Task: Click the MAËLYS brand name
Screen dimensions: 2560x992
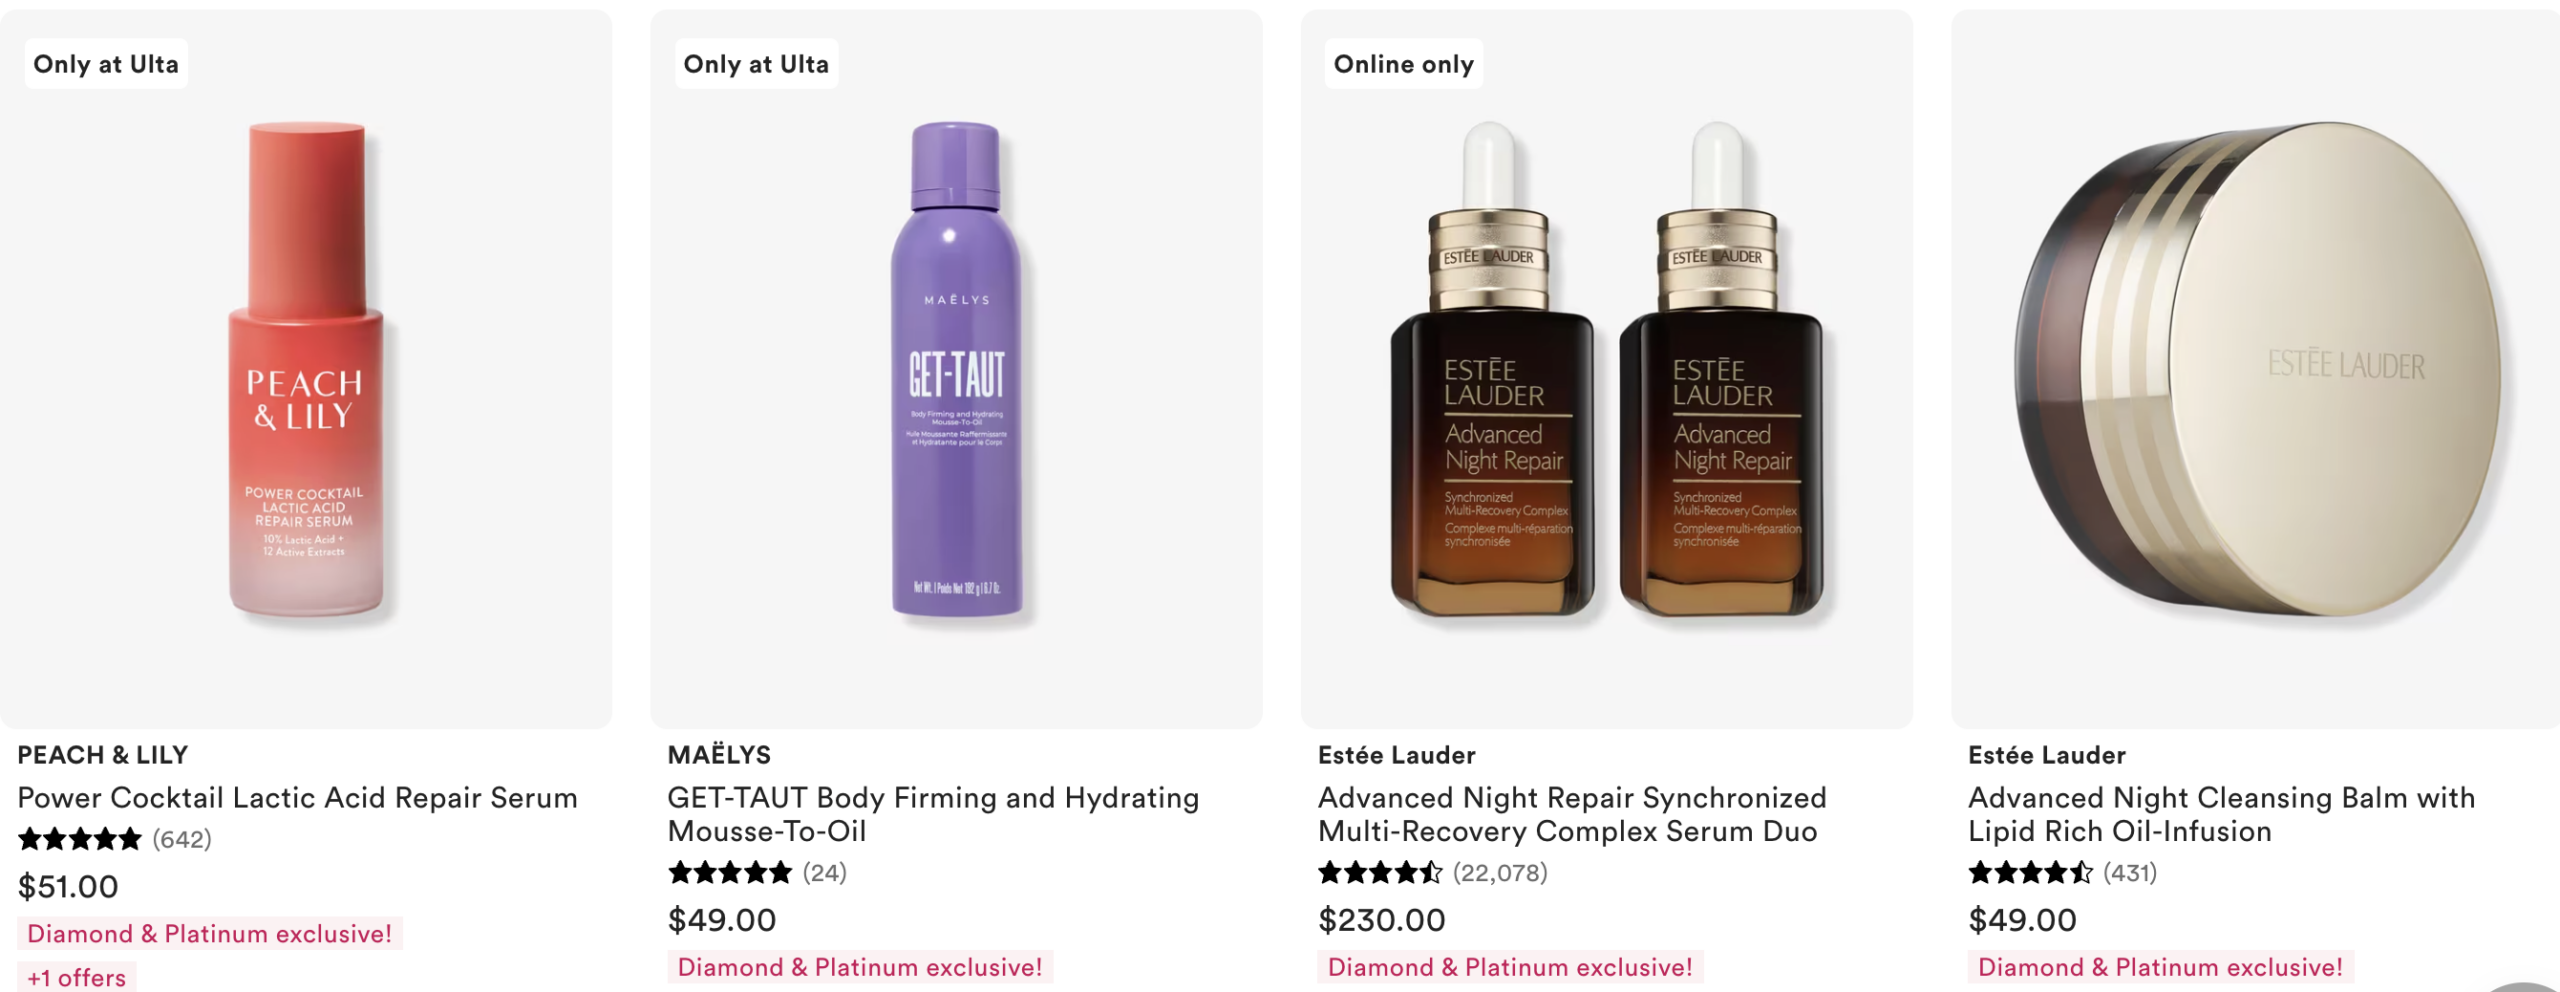Action: [x=719, y=755]
